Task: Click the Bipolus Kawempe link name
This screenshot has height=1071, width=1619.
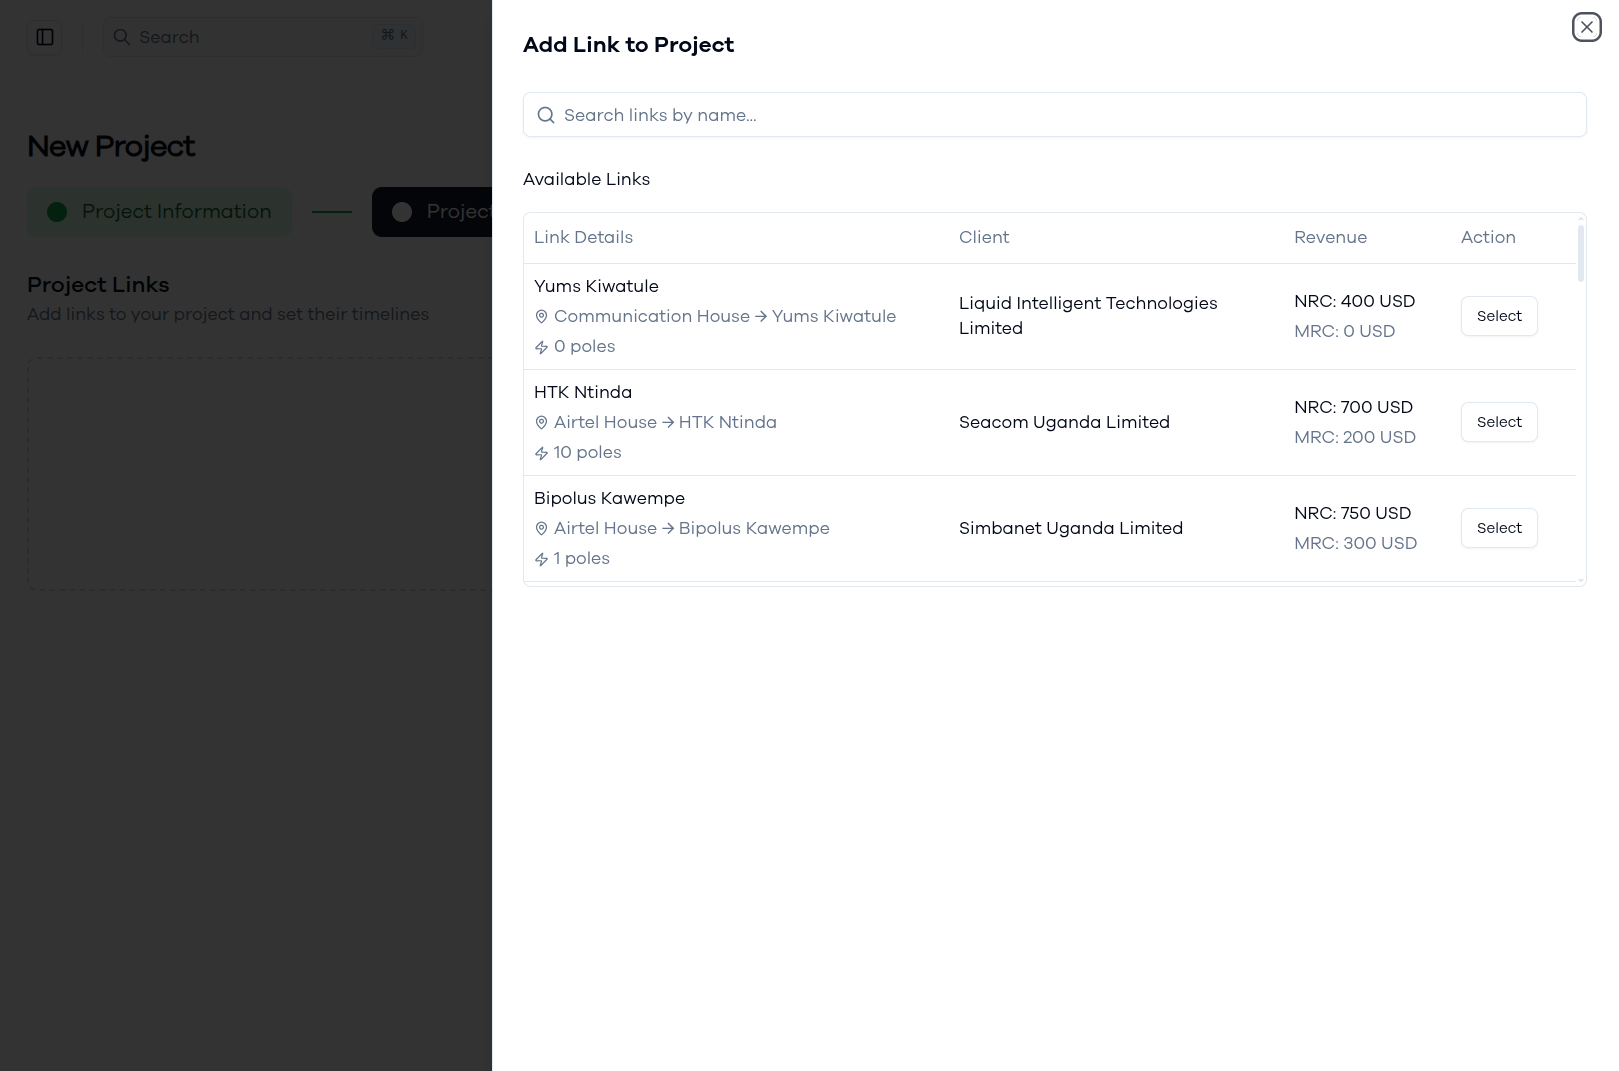Action: (609, 498)
